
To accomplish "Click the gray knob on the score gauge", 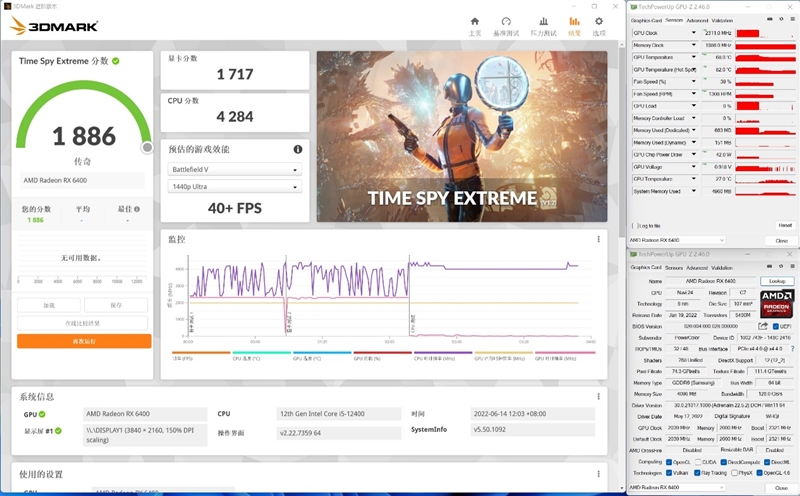I will (x=147, y=147).
